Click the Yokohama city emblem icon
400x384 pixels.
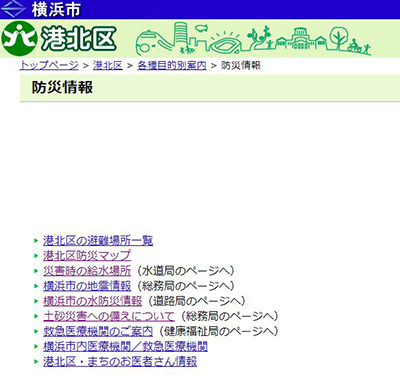point(13,9)
